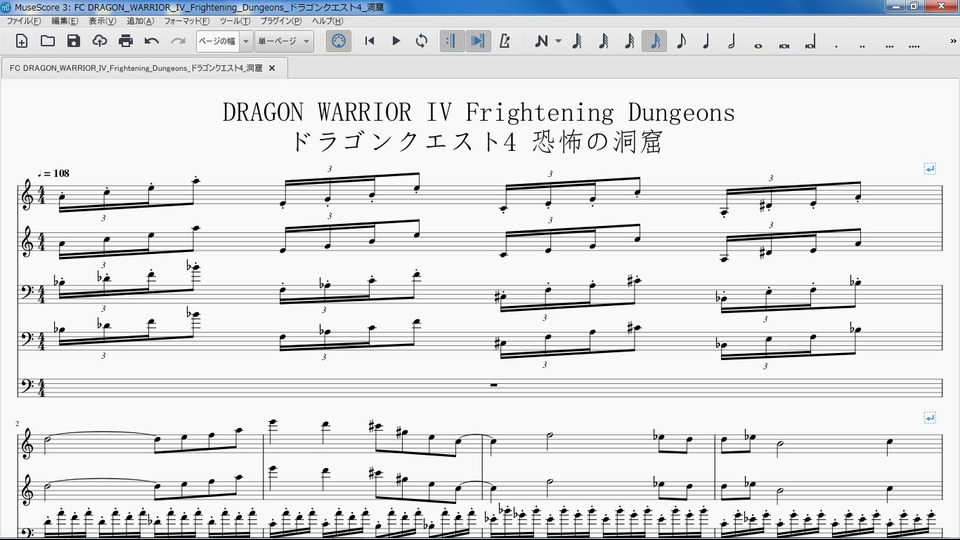Select the 32nd note duration
The height and width of the screenshot is (540, 960).
pyautogui.click(x=603, y=41)
